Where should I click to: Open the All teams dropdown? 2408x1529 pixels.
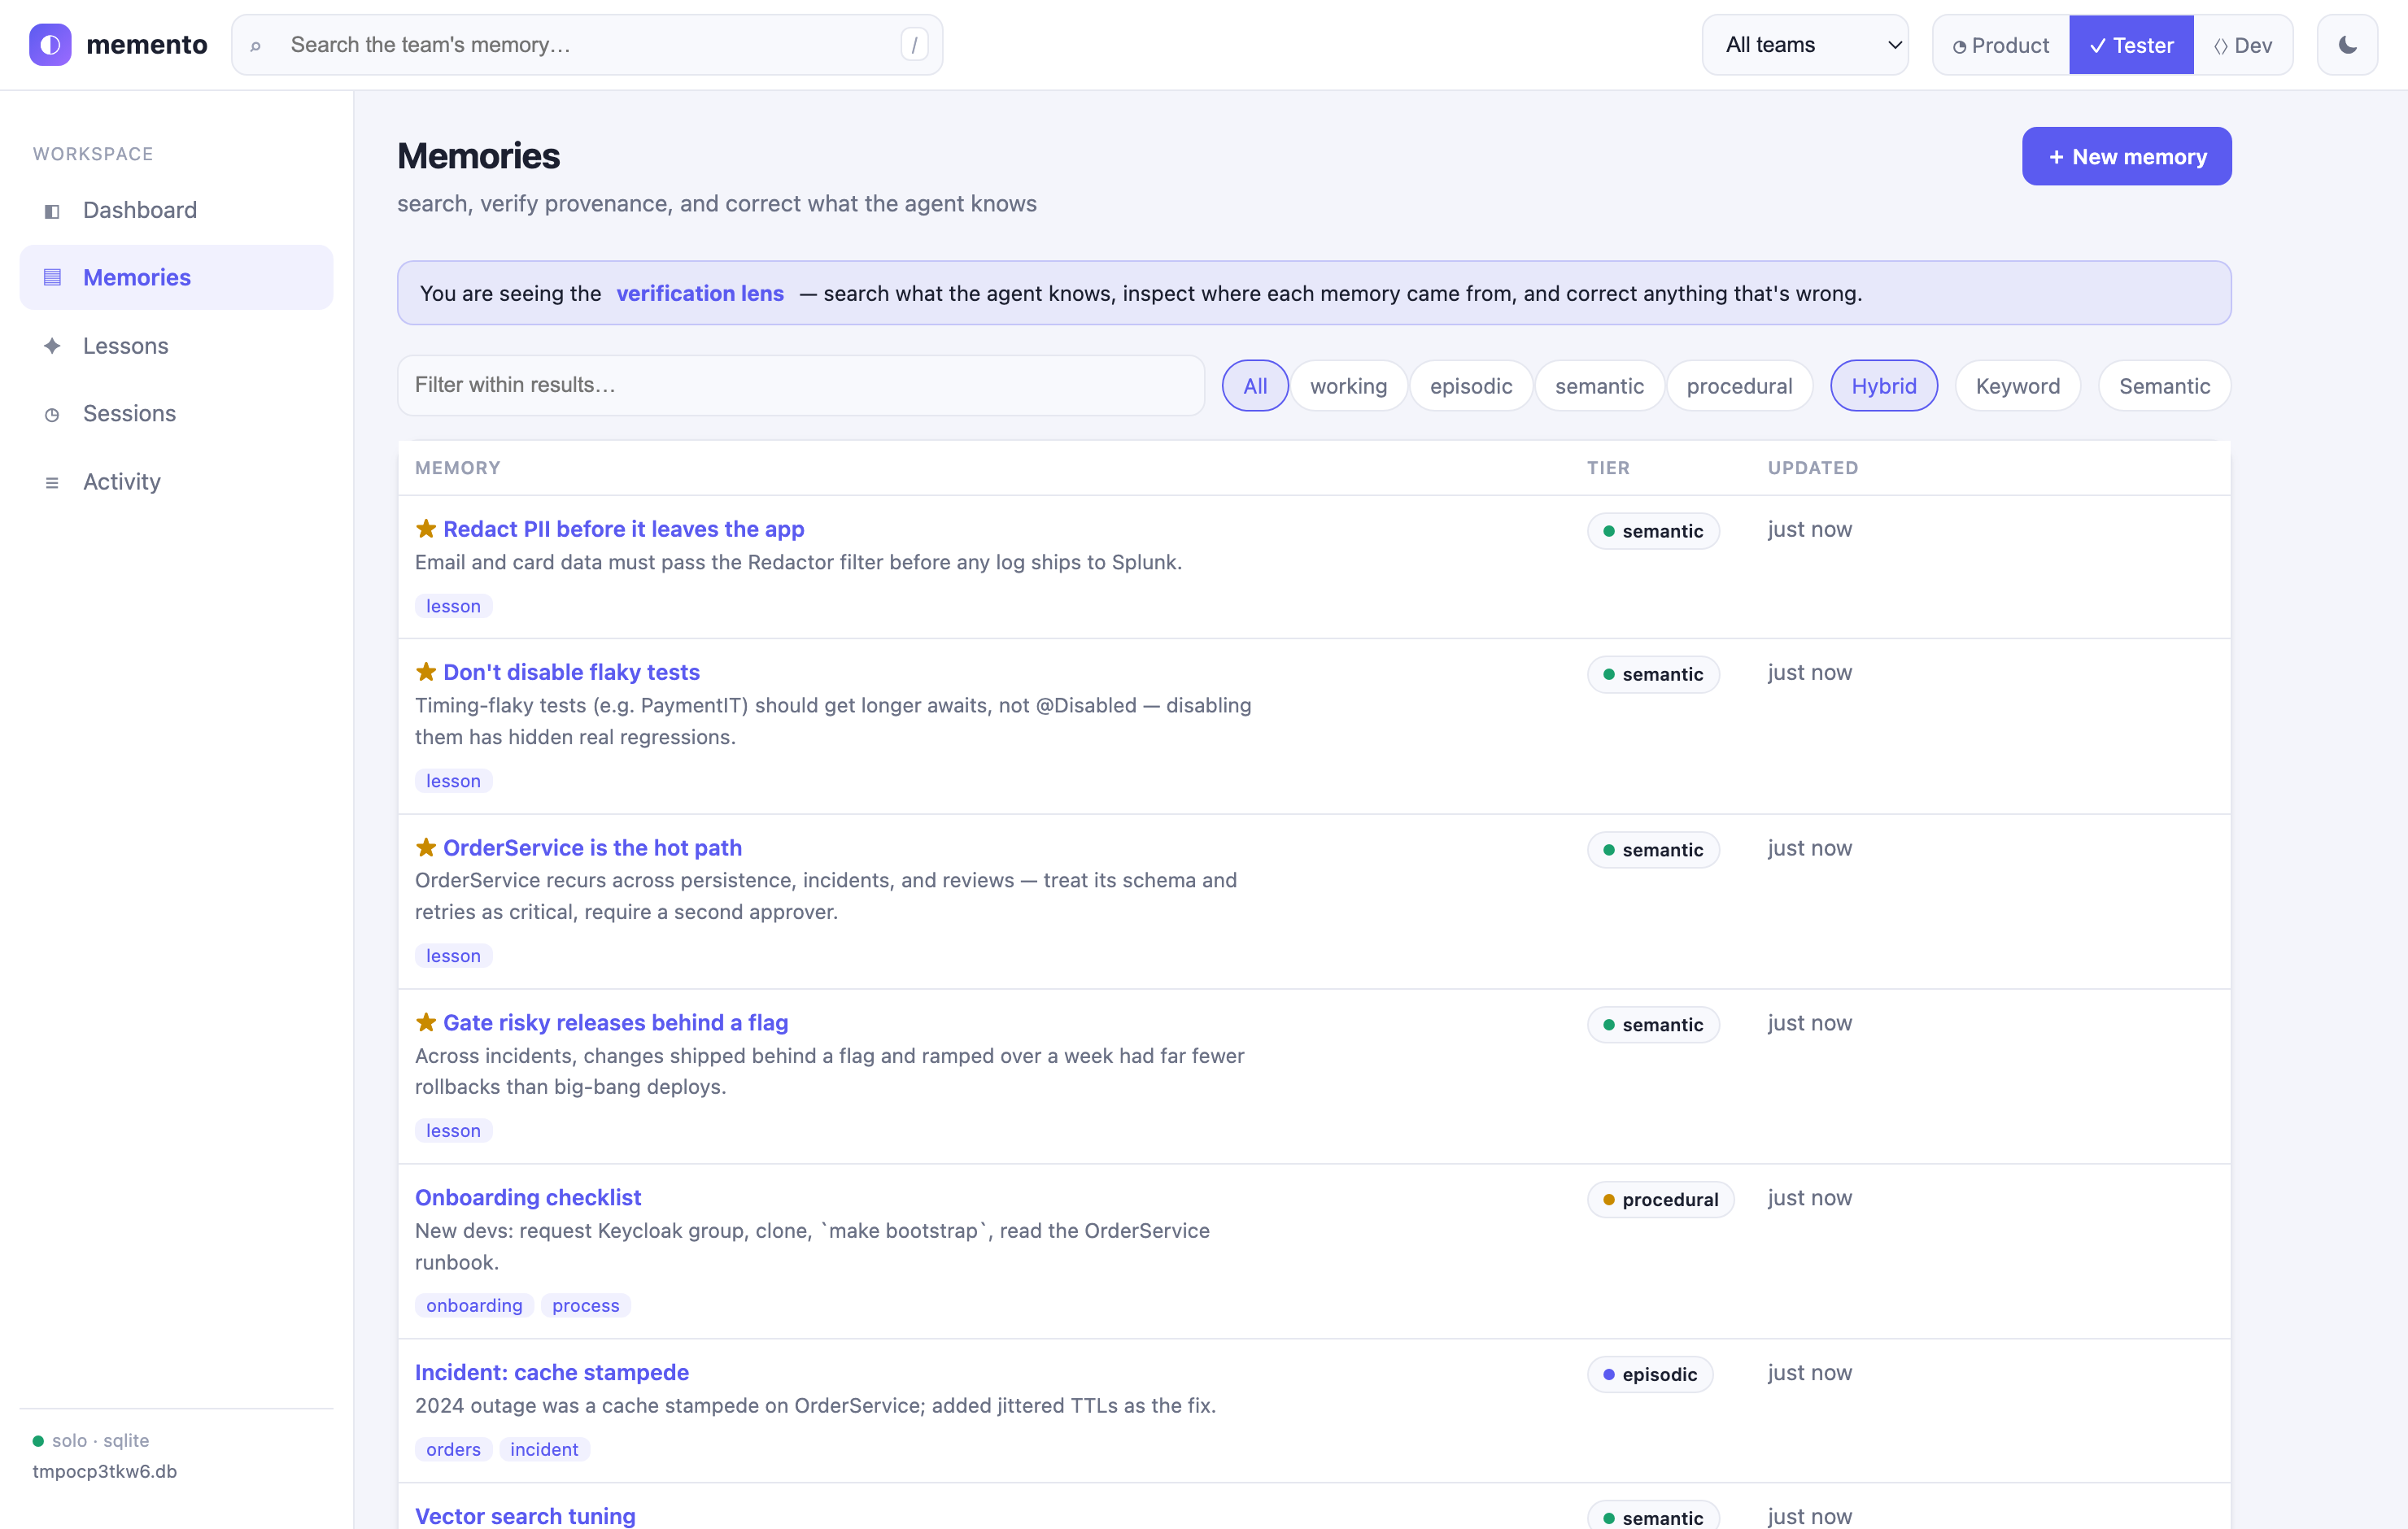[x=1805, y=45]
